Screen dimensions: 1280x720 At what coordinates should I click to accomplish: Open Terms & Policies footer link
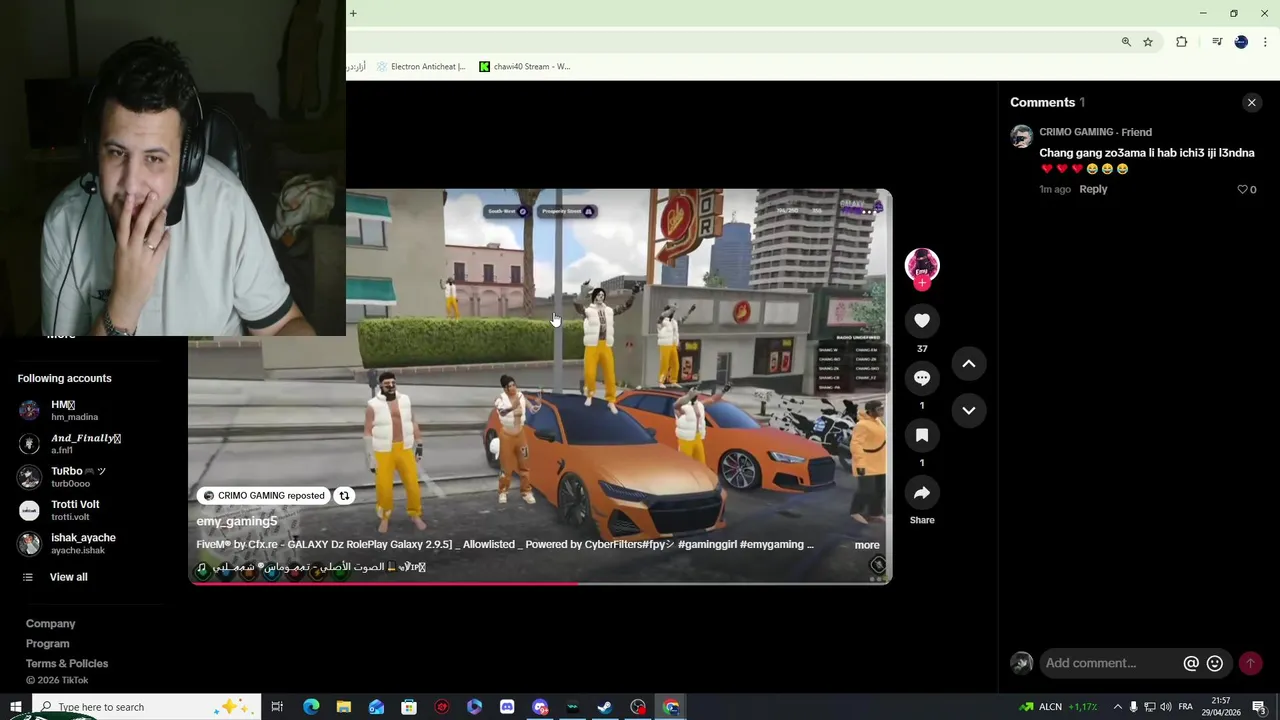pyautogui.click(x=67, y=664)
